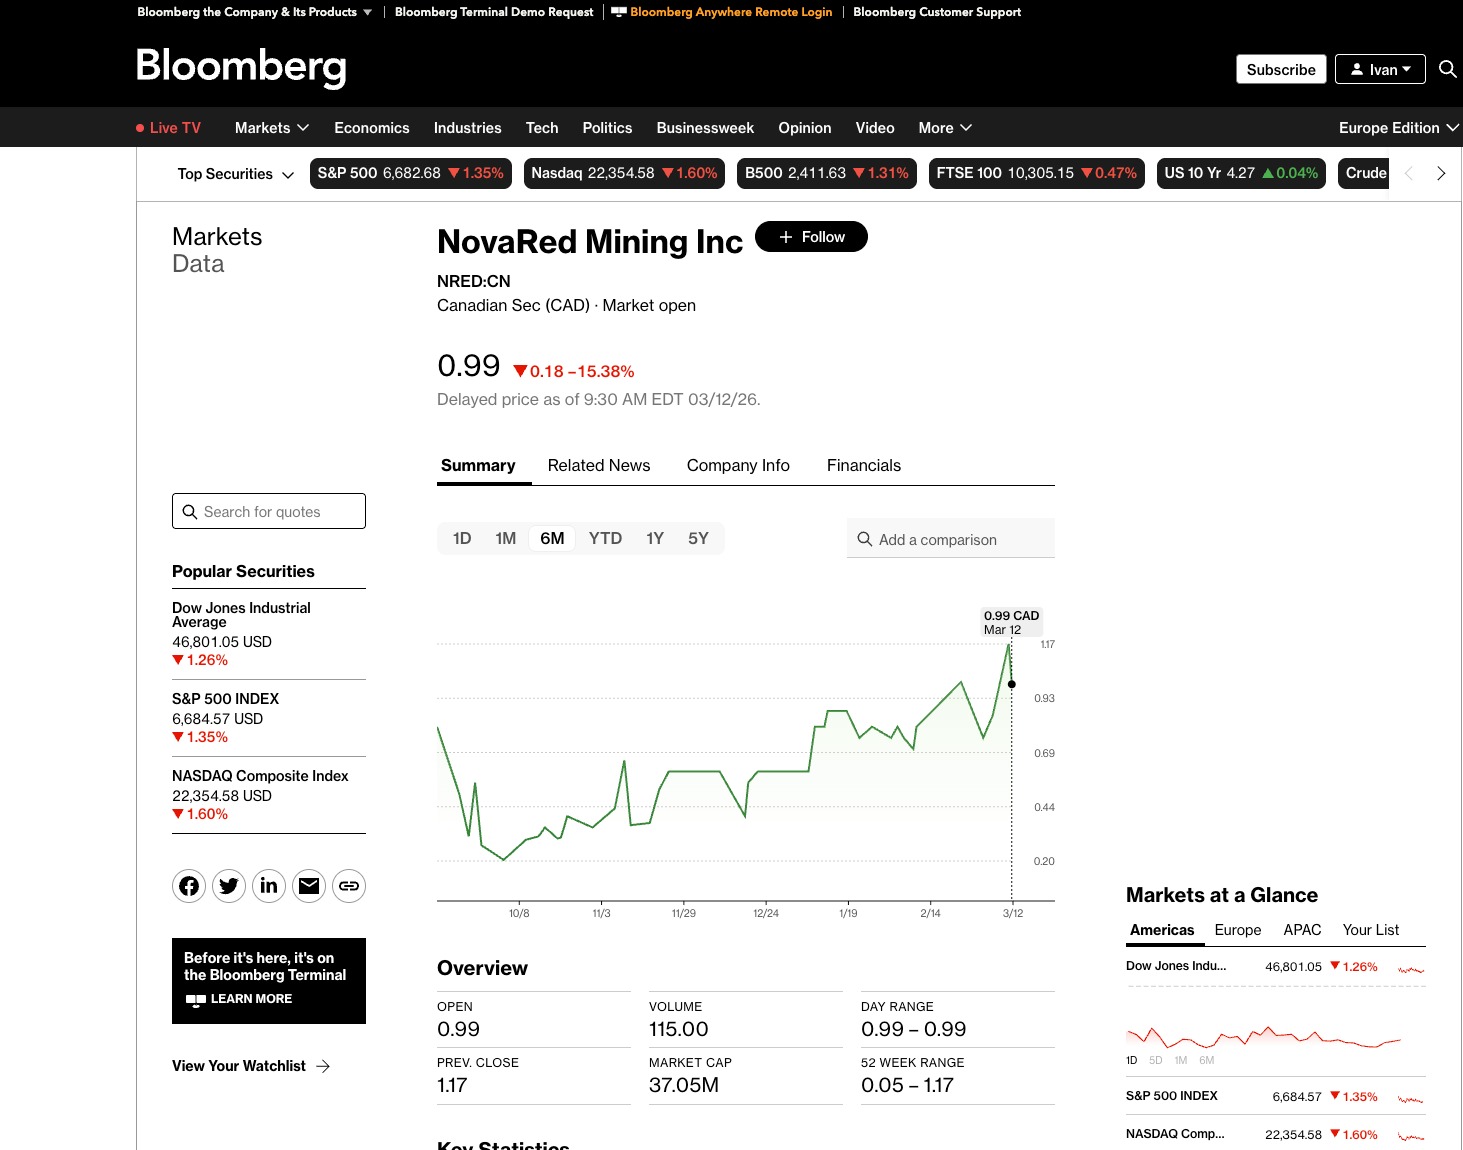Screen dimensions: 1463x1150
Task: Open the Related News tab
Action: pyautogui.click(x=599, y=466)
